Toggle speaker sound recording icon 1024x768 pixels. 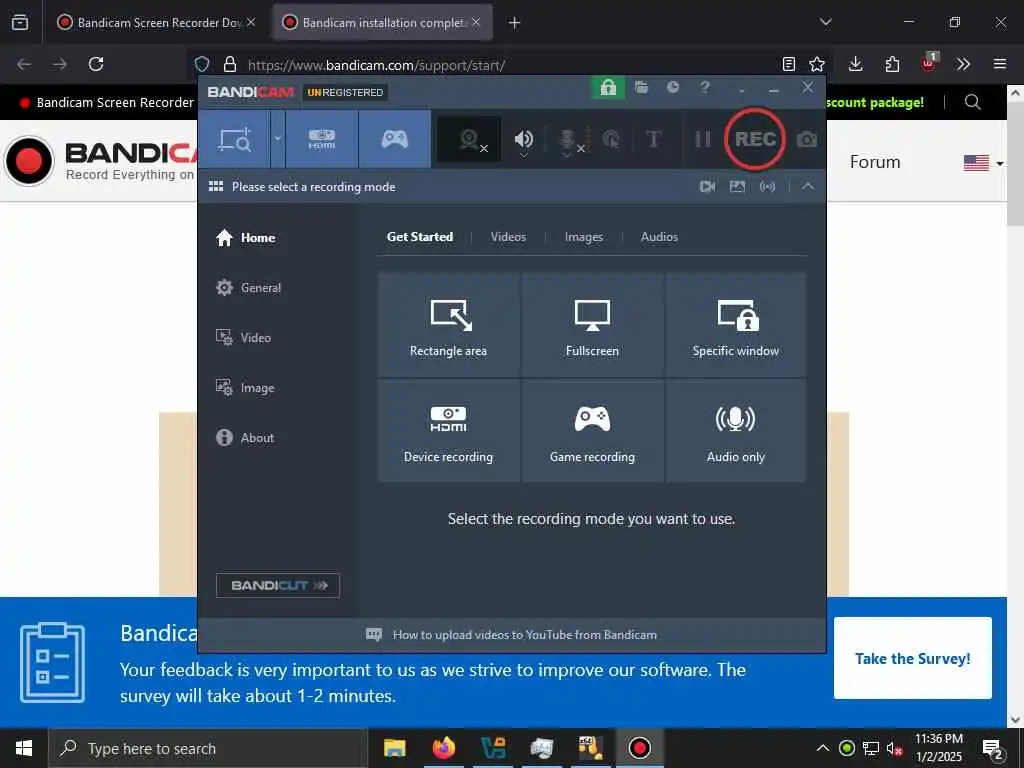[523, 139]
